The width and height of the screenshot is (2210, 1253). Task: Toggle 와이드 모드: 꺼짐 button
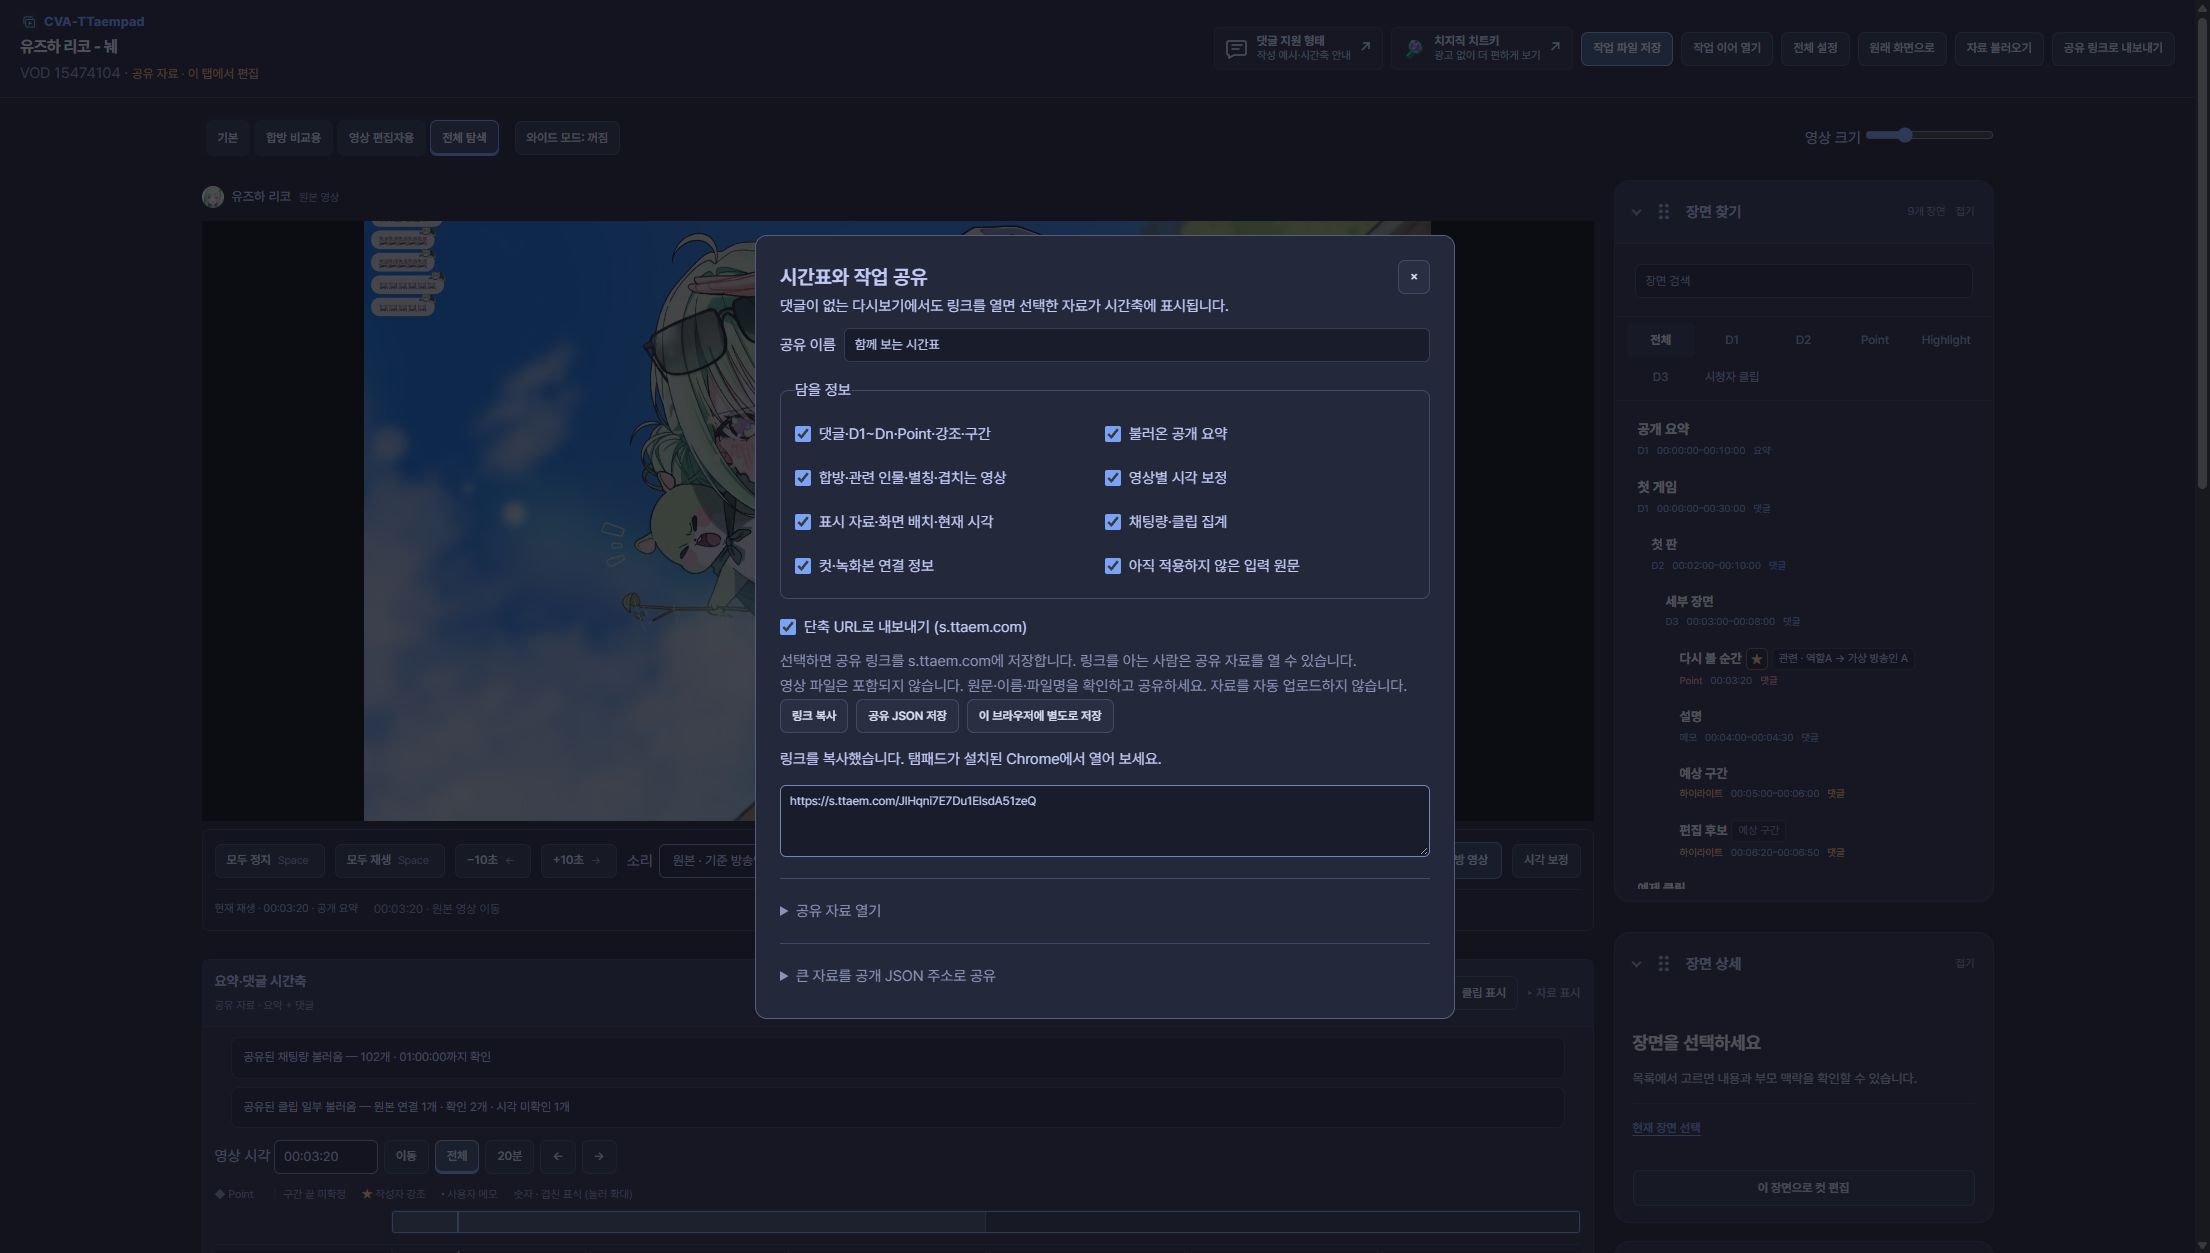(567, 138)
